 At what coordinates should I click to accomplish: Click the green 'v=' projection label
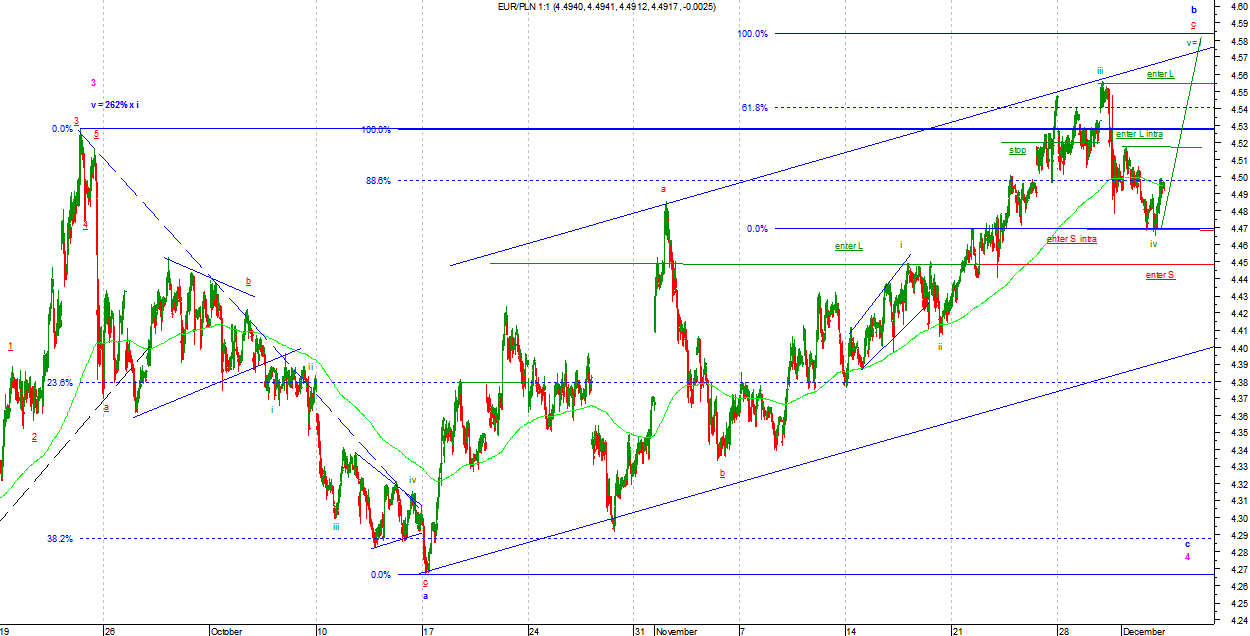1193,42
